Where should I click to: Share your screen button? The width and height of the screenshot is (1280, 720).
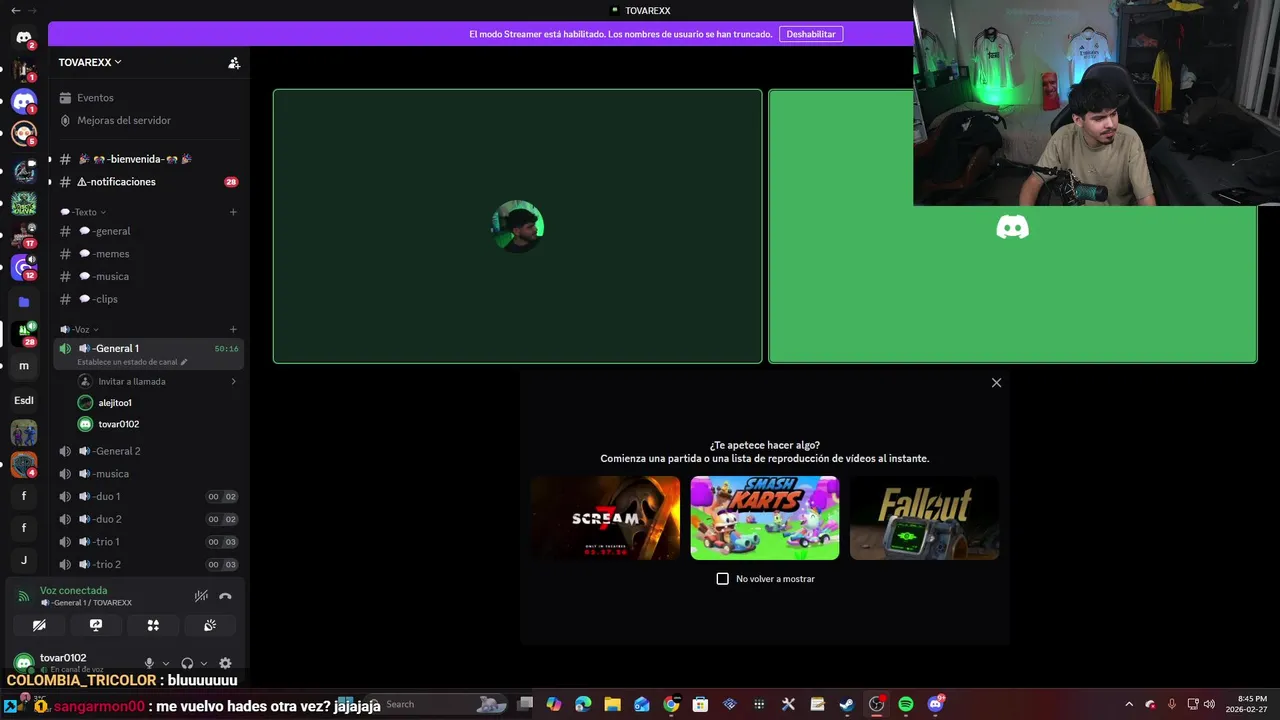[x=96, y=625]
